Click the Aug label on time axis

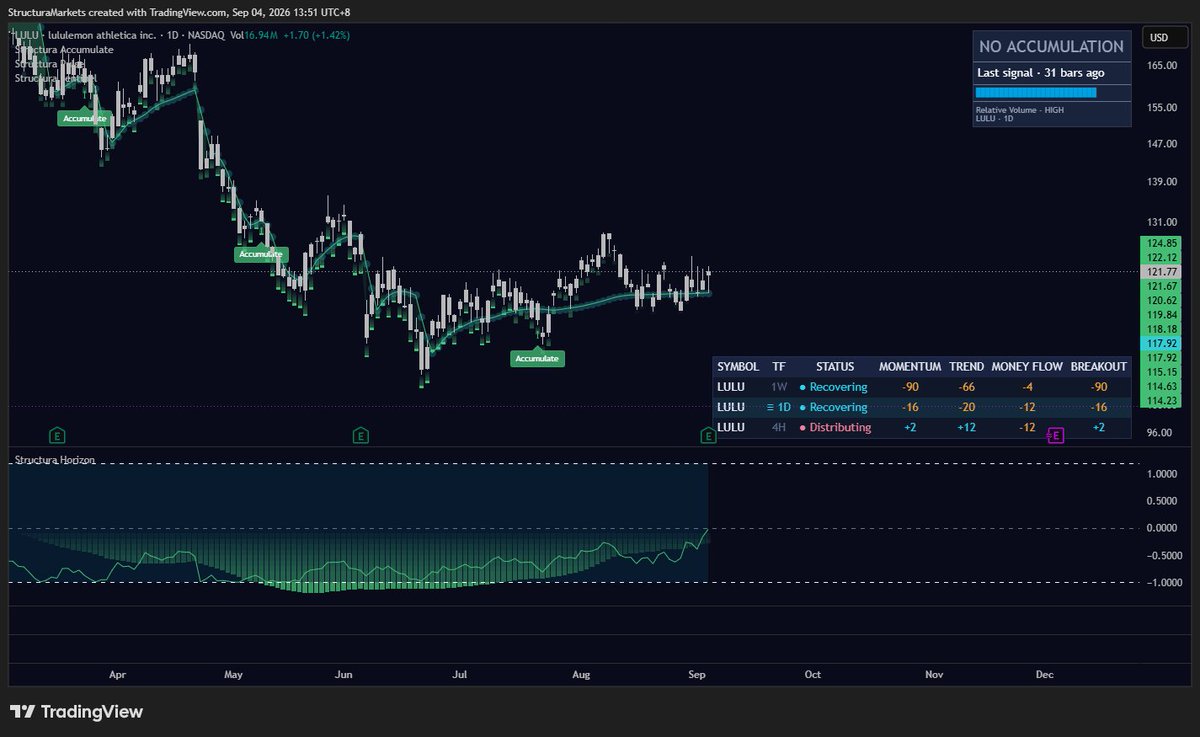tap(581, 674)
